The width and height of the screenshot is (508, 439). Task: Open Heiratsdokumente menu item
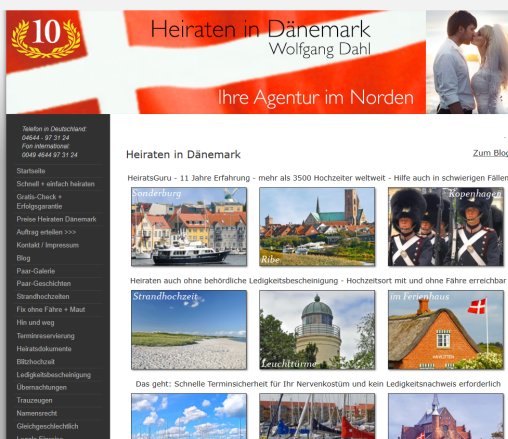pos(44,349)
